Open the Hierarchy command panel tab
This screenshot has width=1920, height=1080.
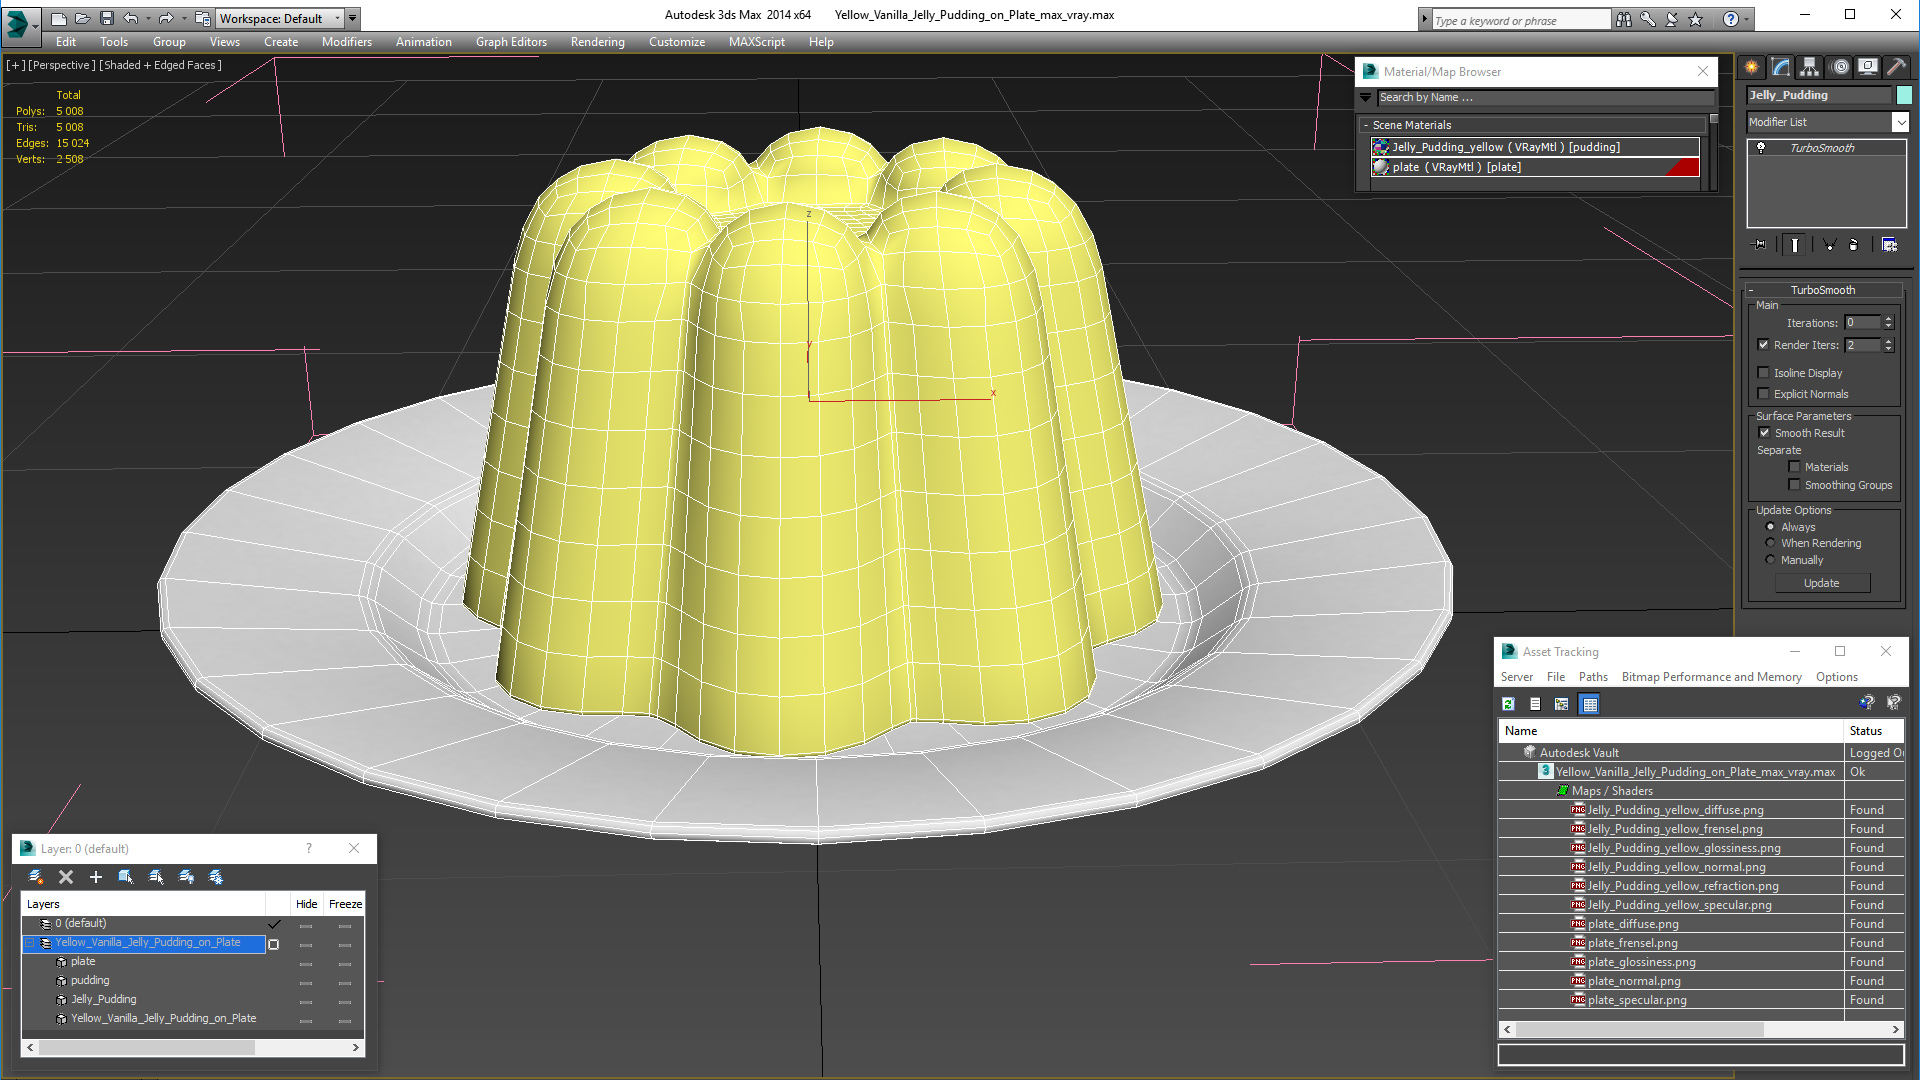1809,67
